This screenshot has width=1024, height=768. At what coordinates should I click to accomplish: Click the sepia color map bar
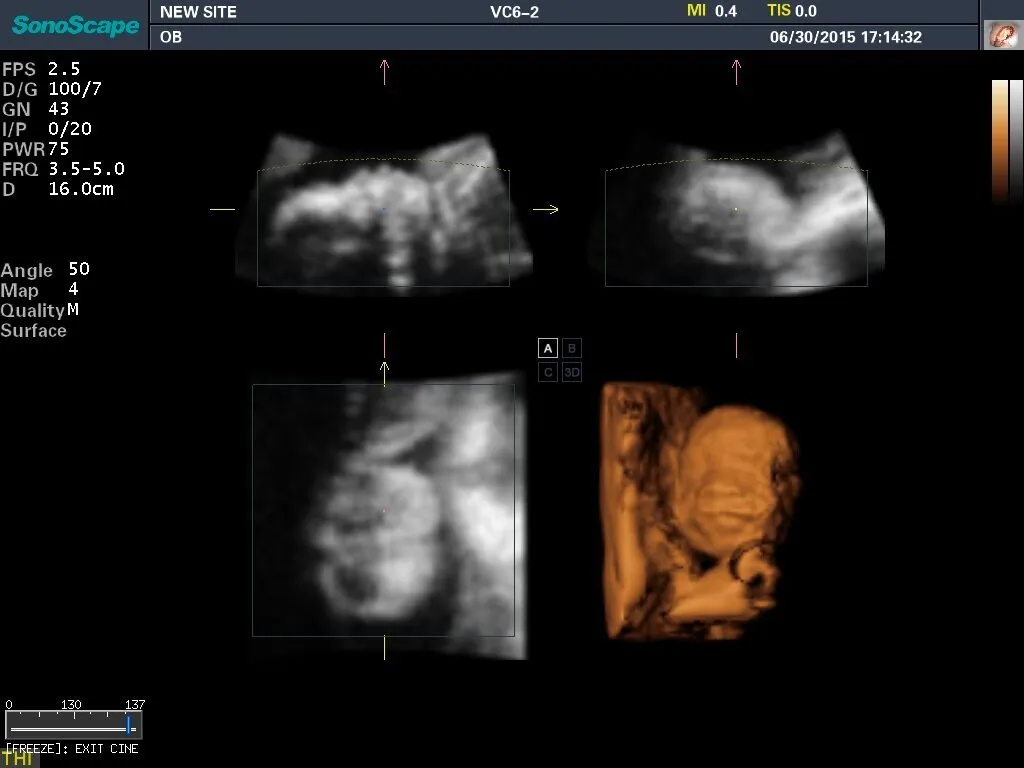point(1000,140)
